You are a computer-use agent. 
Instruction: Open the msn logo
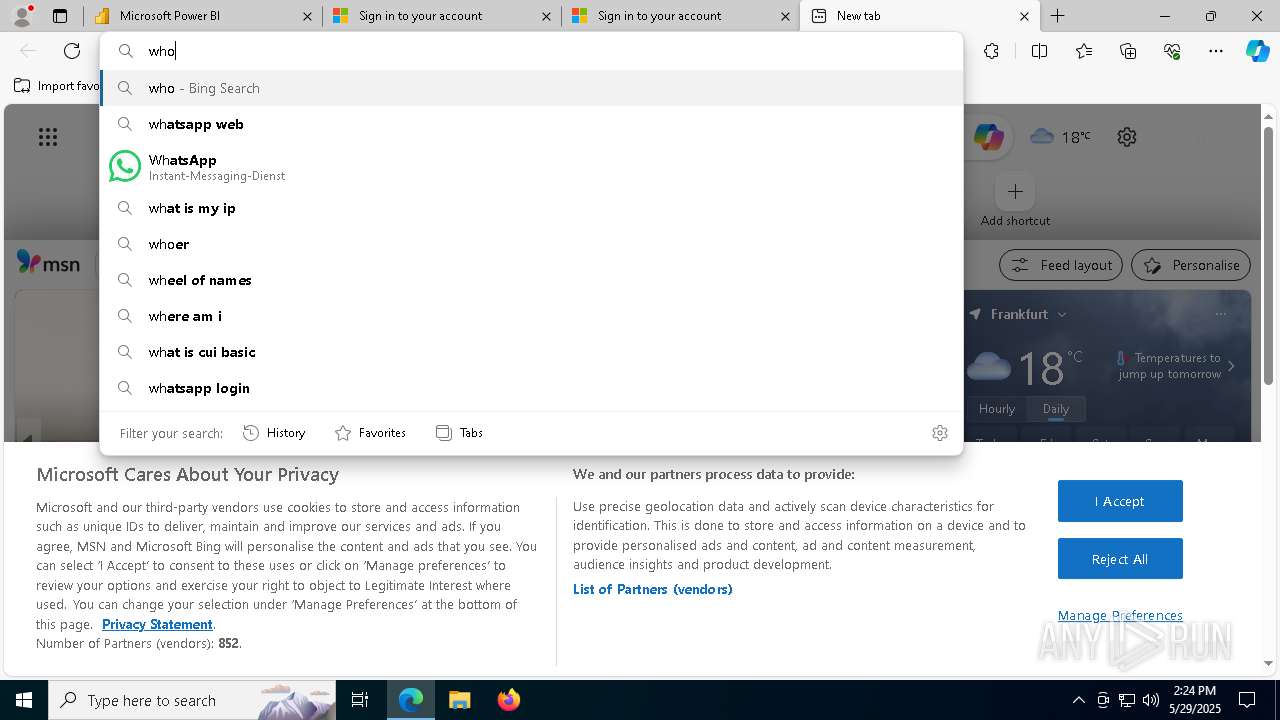click(x=48, y=263)
